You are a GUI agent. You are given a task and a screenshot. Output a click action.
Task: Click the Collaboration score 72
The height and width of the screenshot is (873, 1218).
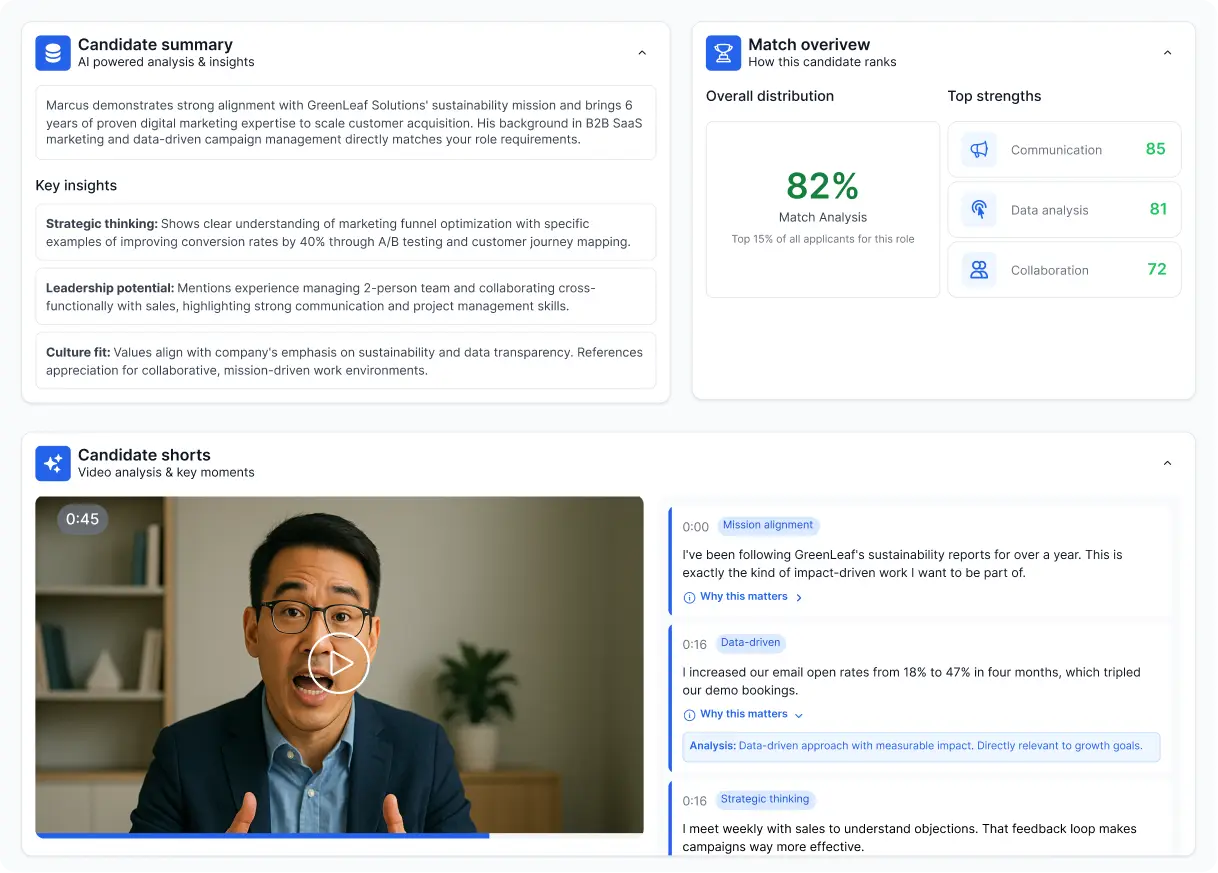point(1157,269)
